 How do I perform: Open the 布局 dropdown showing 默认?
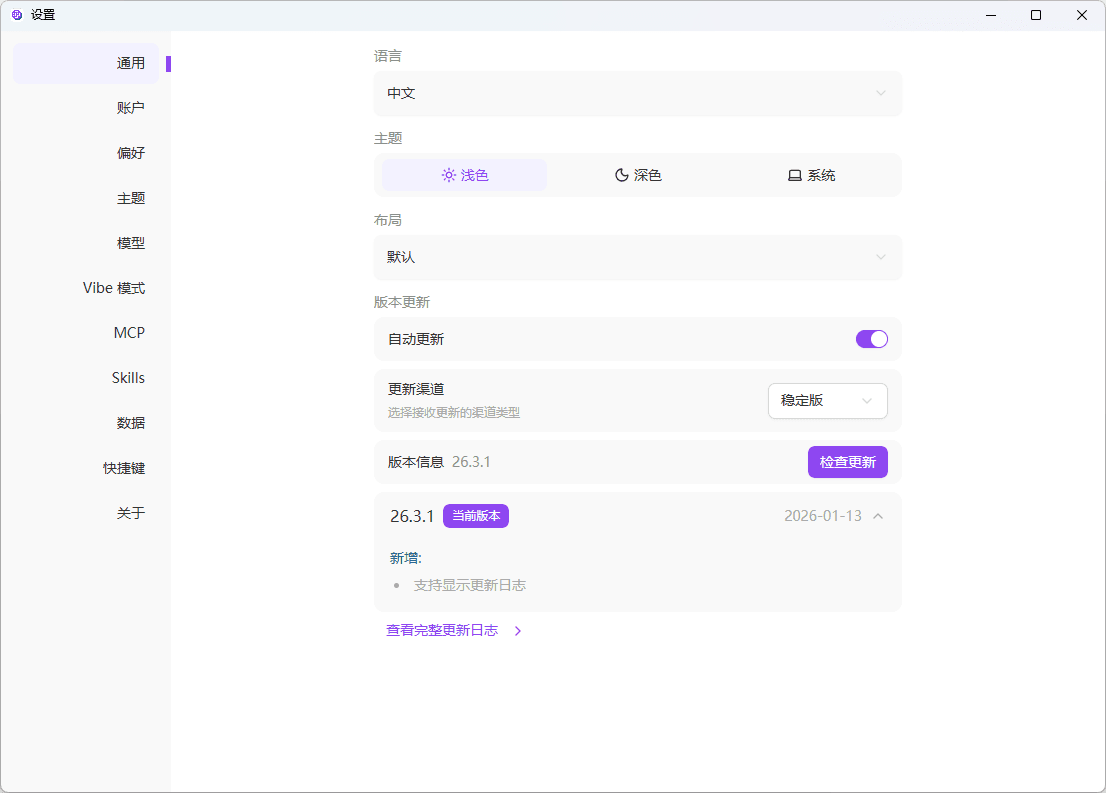[x=638, y=258]
